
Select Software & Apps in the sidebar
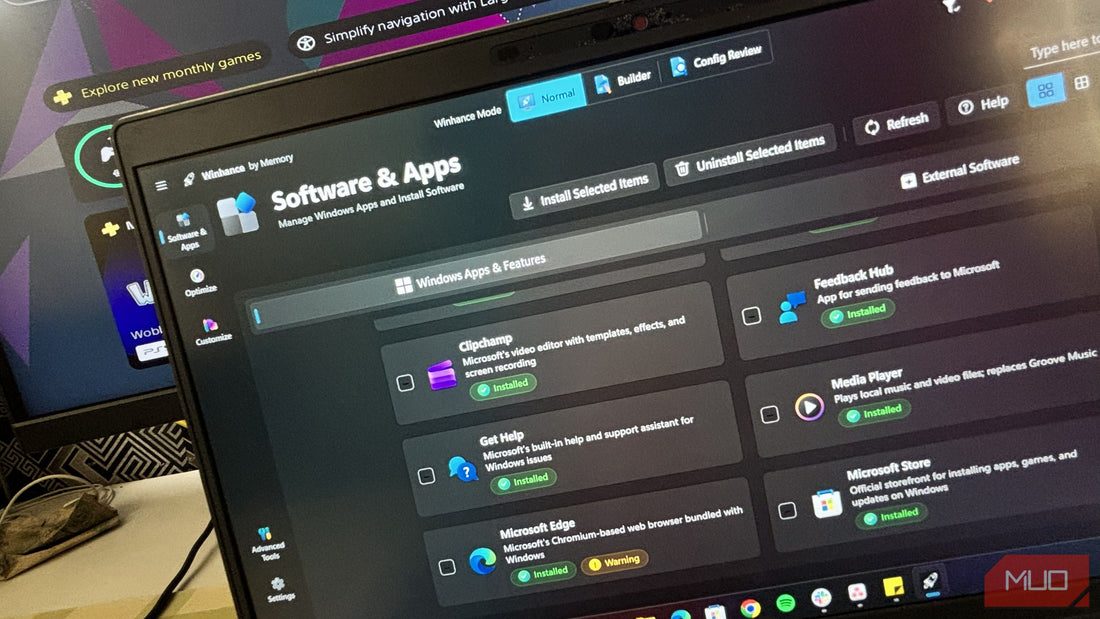pyautogui.click(x=186, y=231)
